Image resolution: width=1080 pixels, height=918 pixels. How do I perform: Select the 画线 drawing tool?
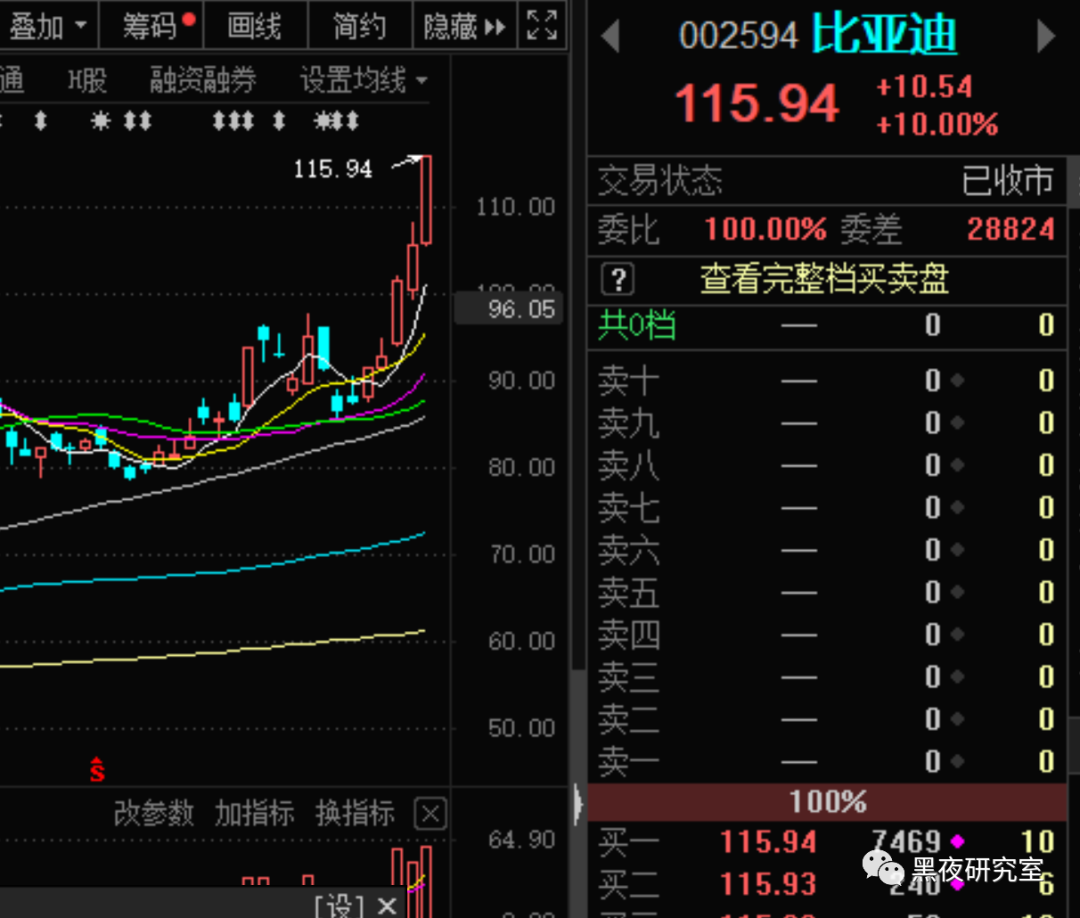256,26
